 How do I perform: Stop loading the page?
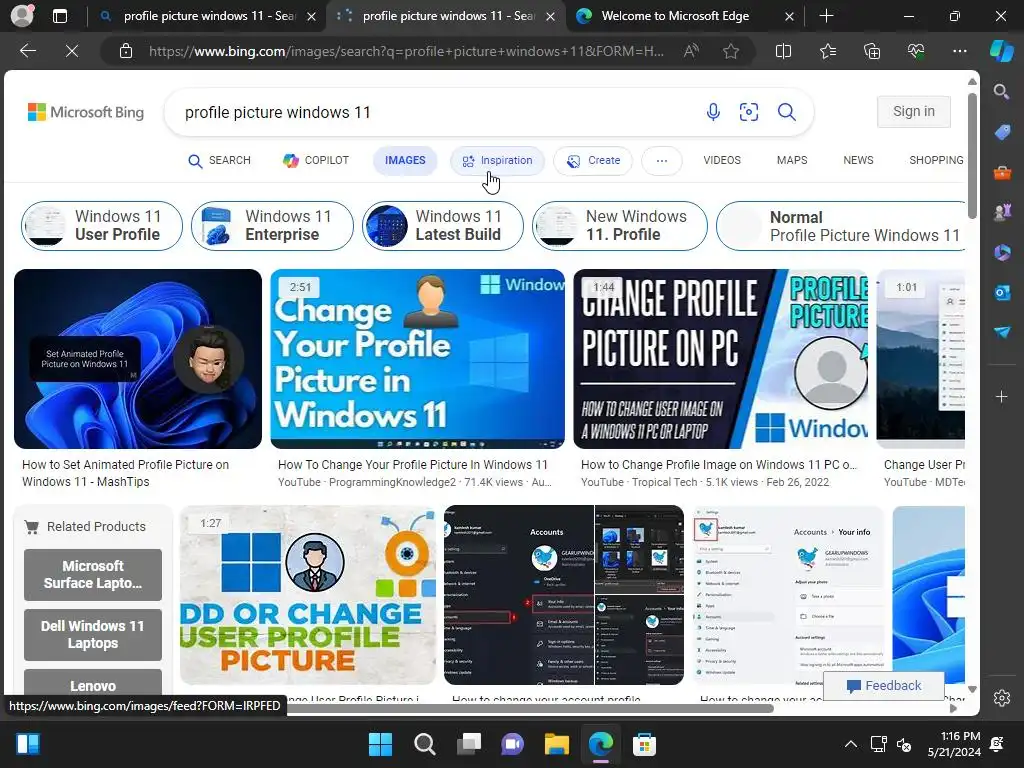click(x=72, y=51)
